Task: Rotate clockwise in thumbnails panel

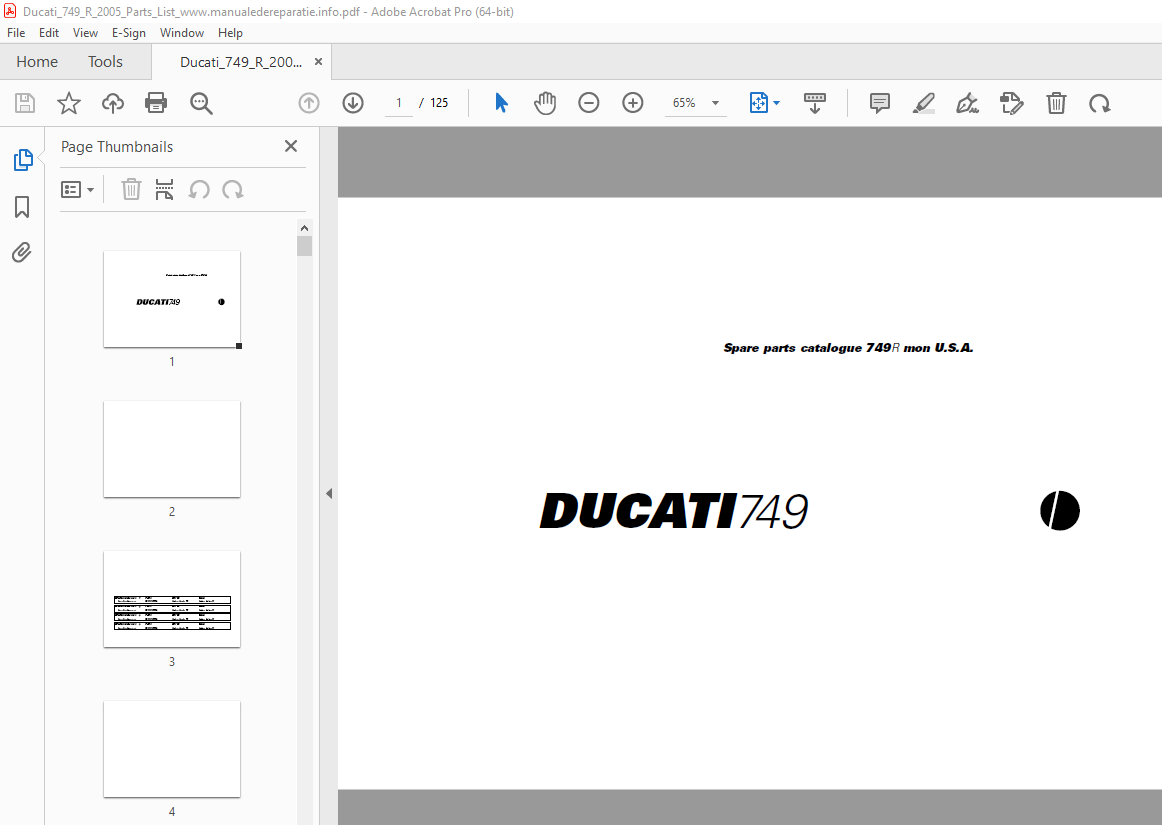Action: pos(233,190)
